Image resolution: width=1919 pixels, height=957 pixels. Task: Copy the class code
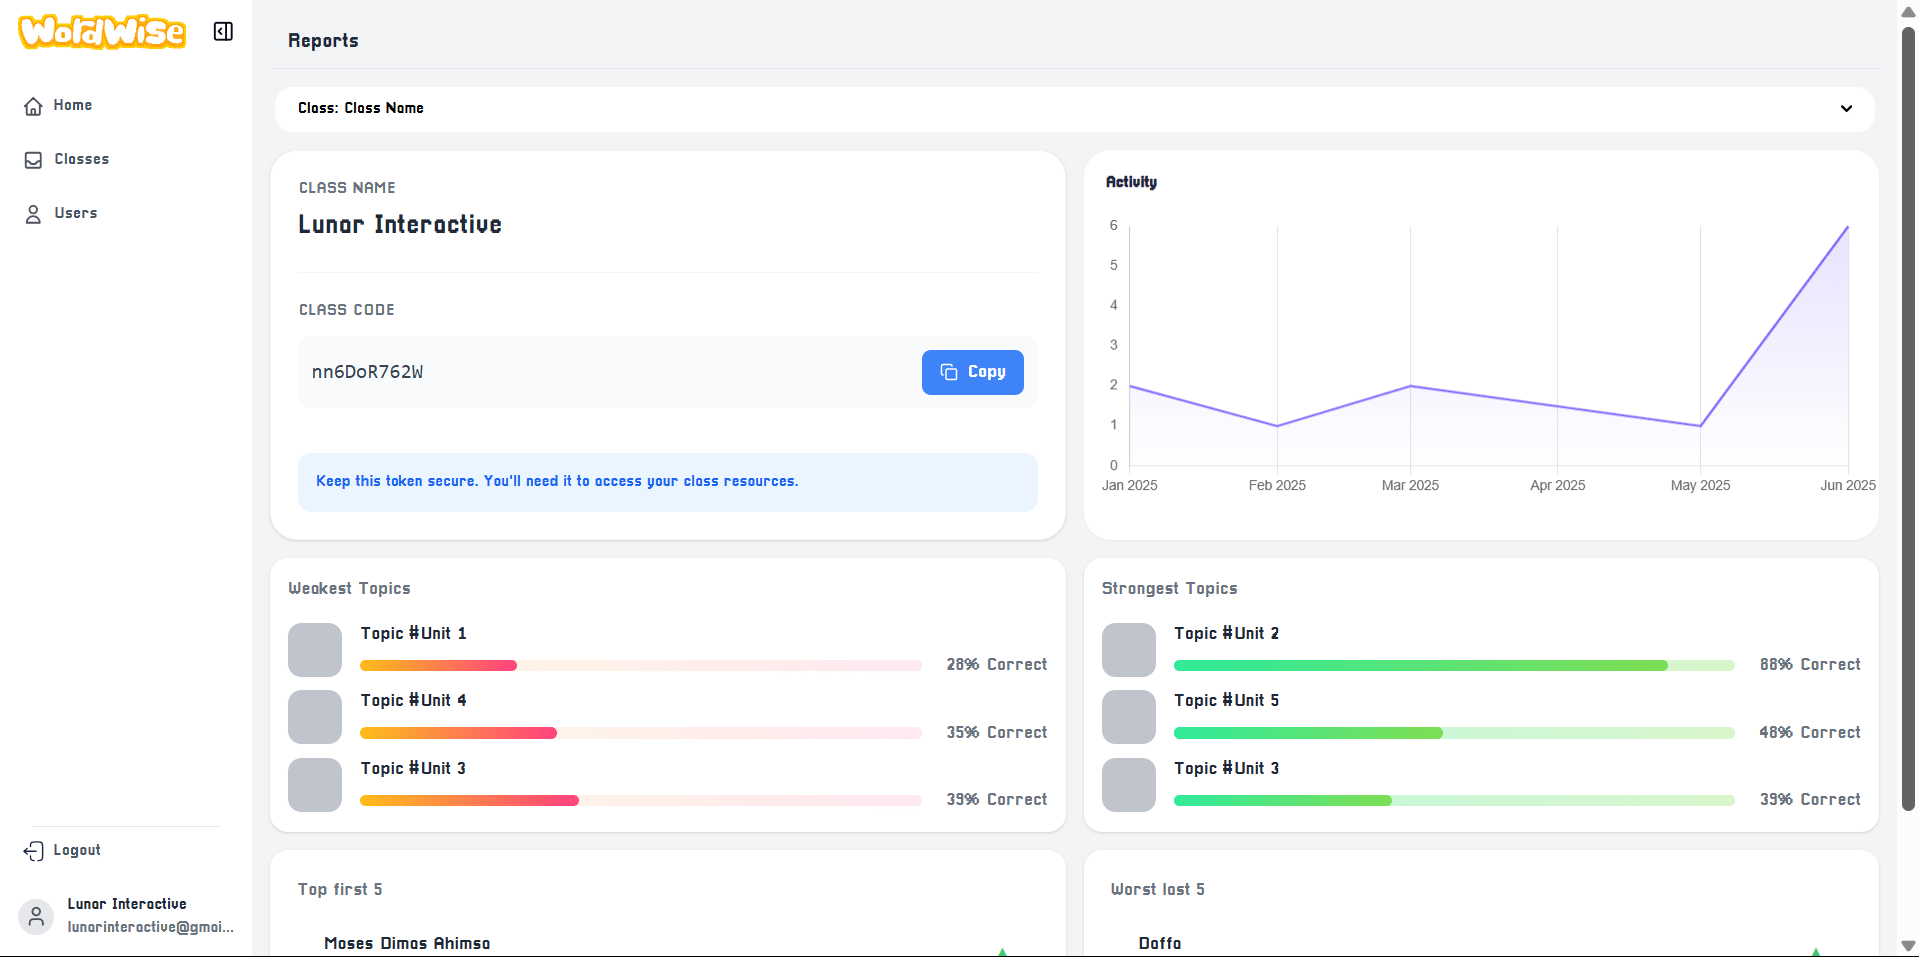click(972, 372)
